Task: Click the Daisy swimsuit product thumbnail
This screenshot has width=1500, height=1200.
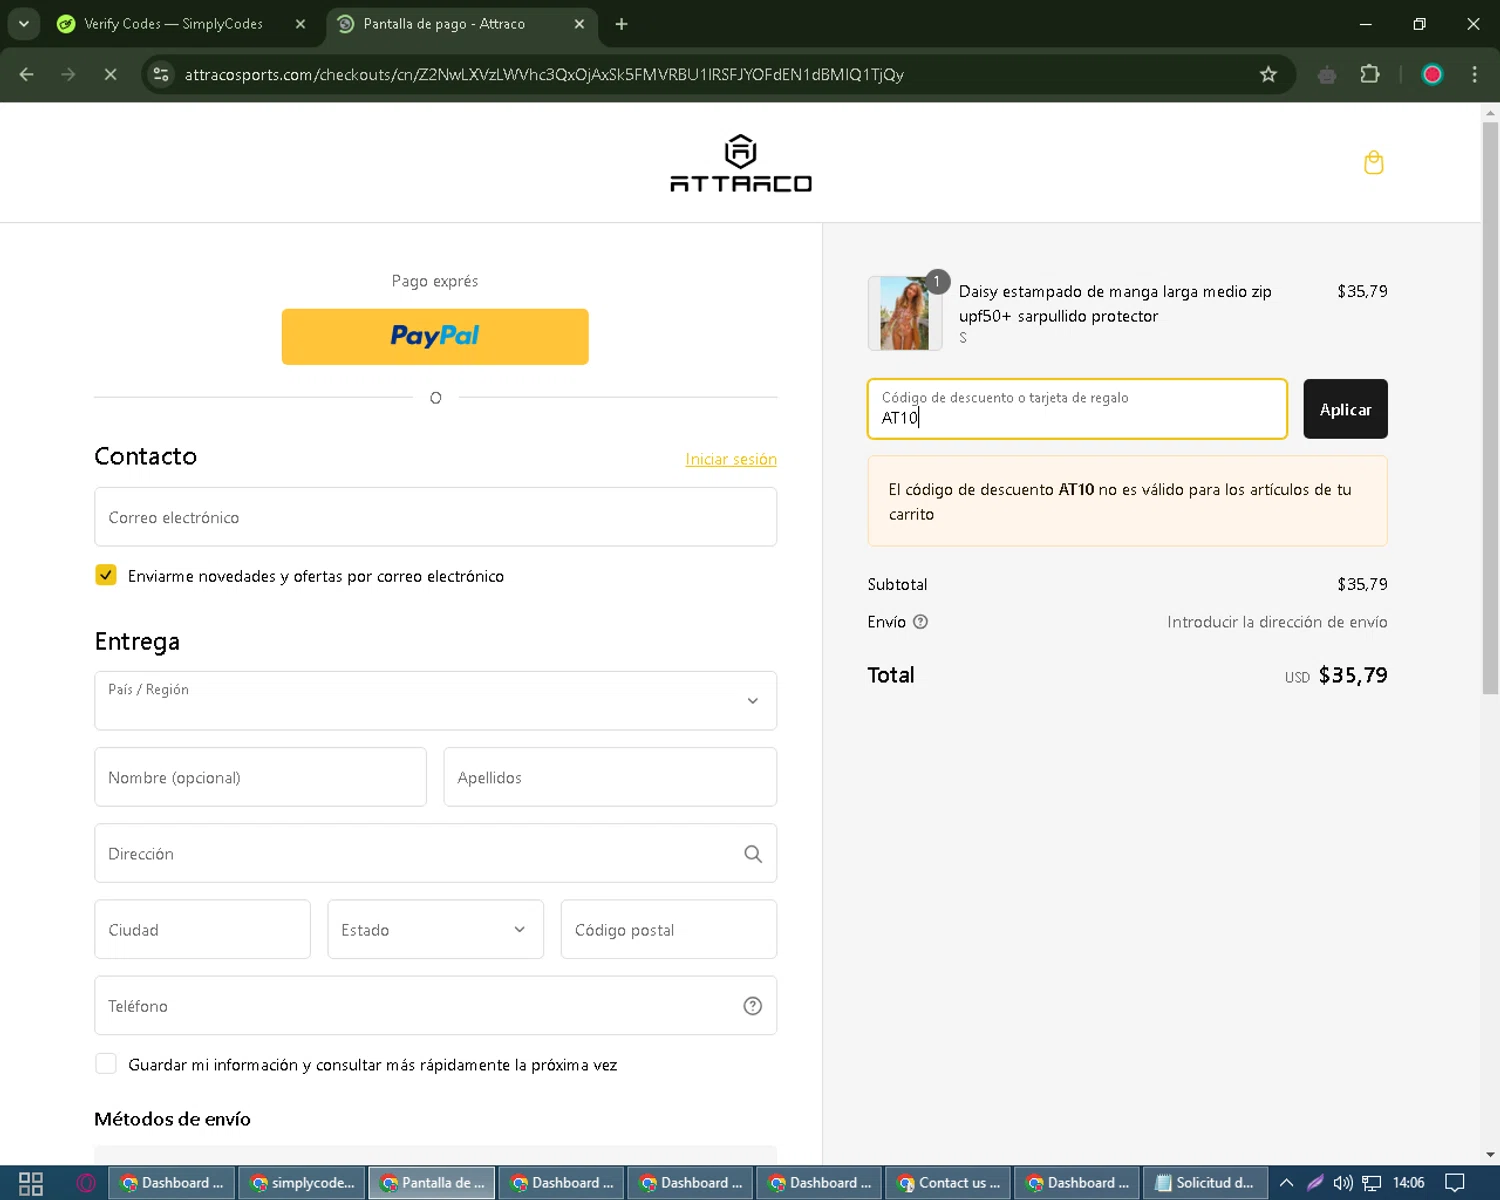Action: (x=905, y=313)
